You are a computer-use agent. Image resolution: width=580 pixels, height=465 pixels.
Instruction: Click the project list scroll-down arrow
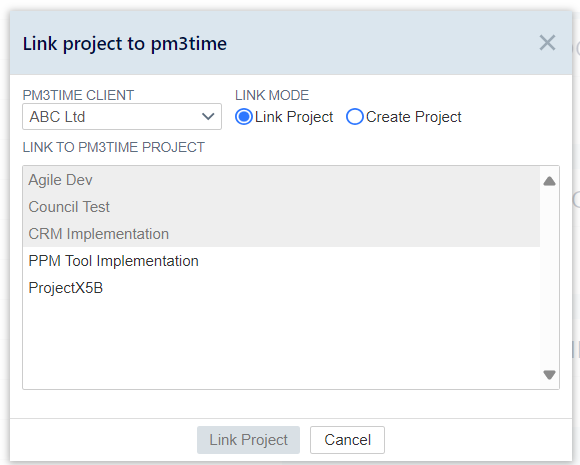click(549, 374)
